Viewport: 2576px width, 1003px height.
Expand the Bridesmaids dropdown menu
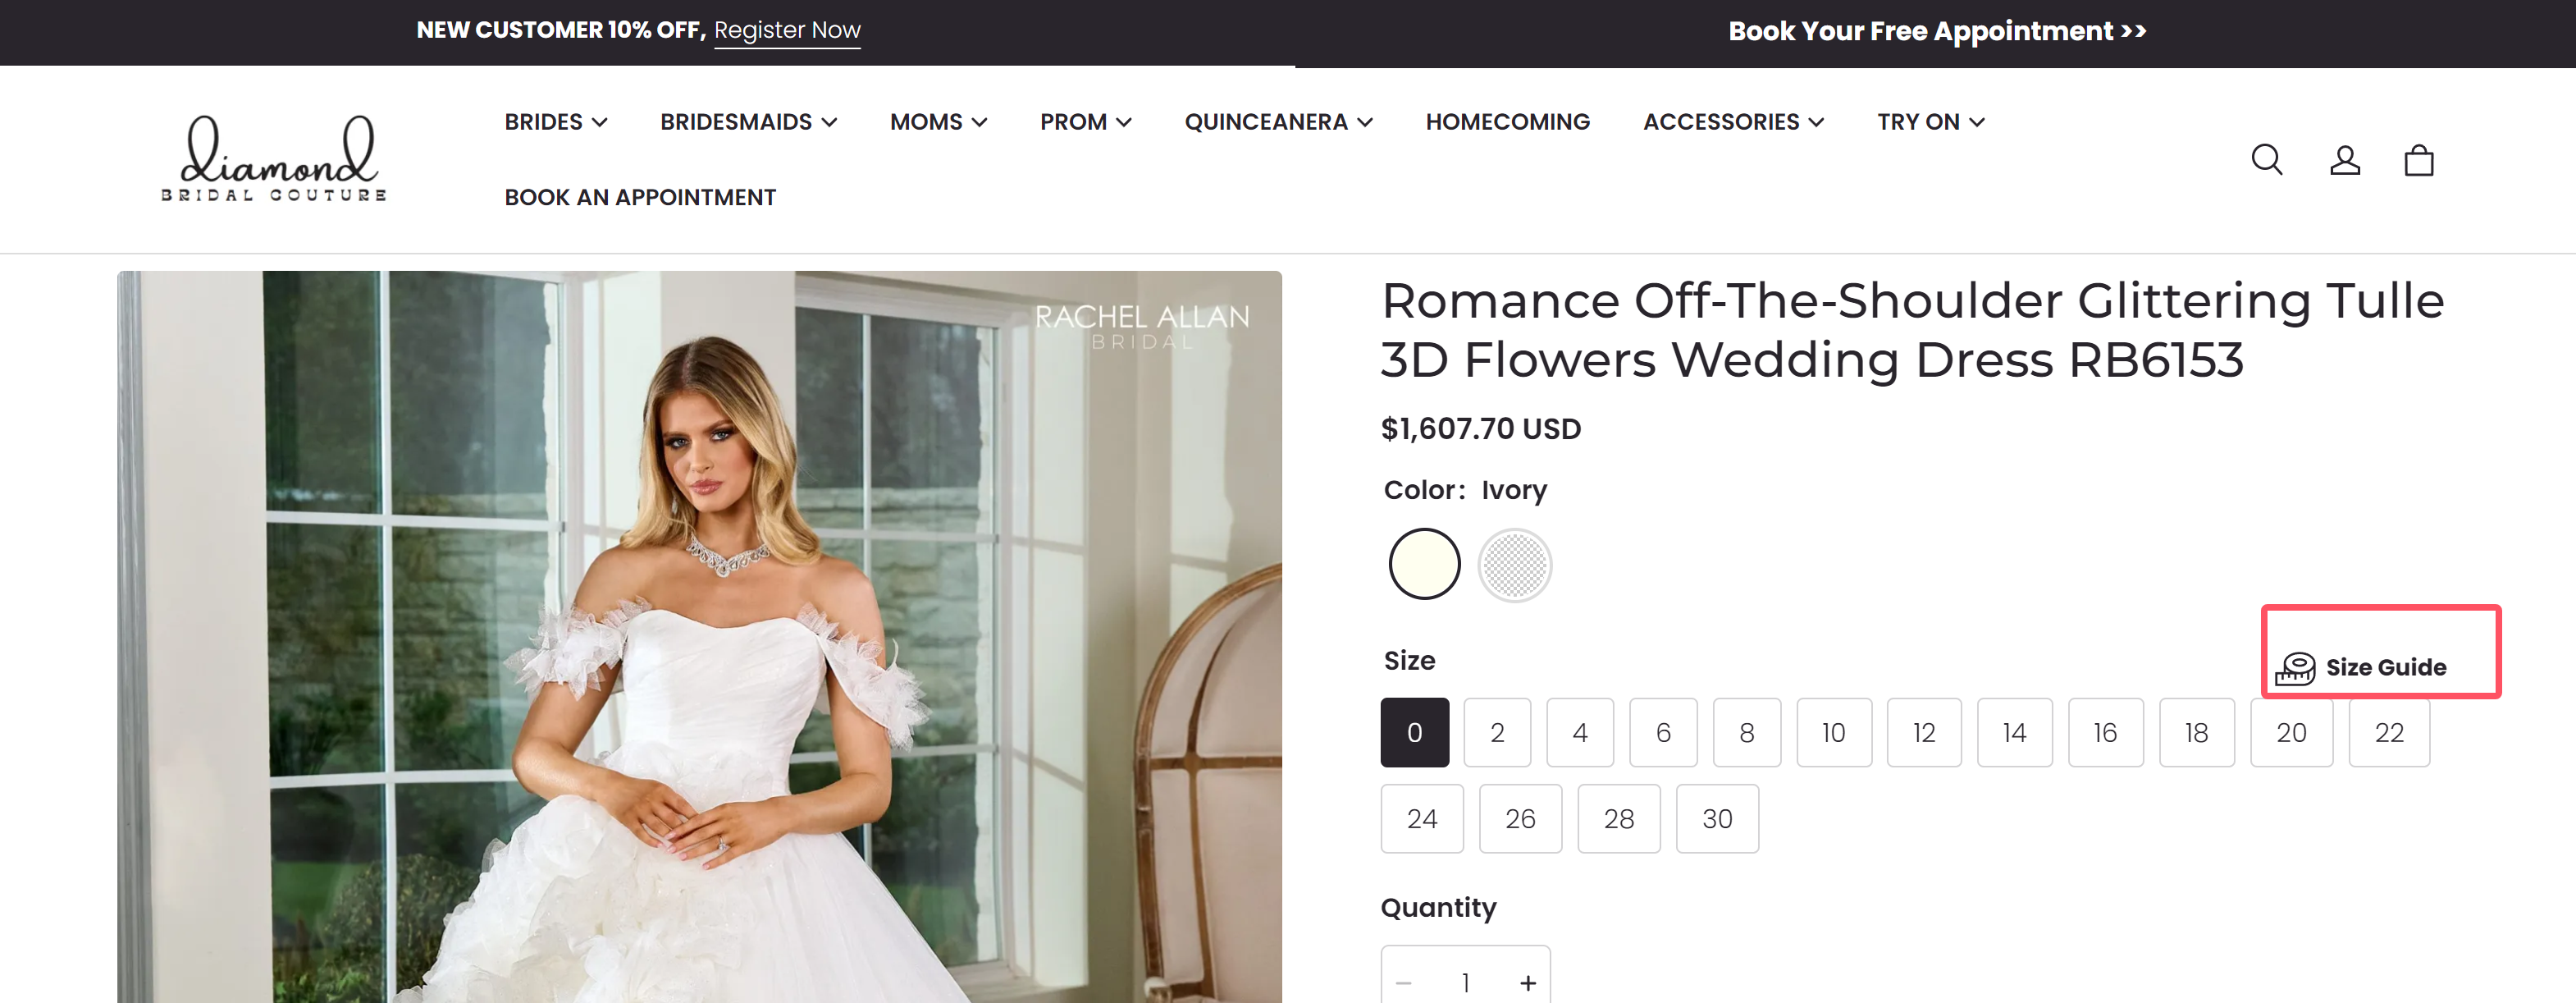[x=747, y=122]
